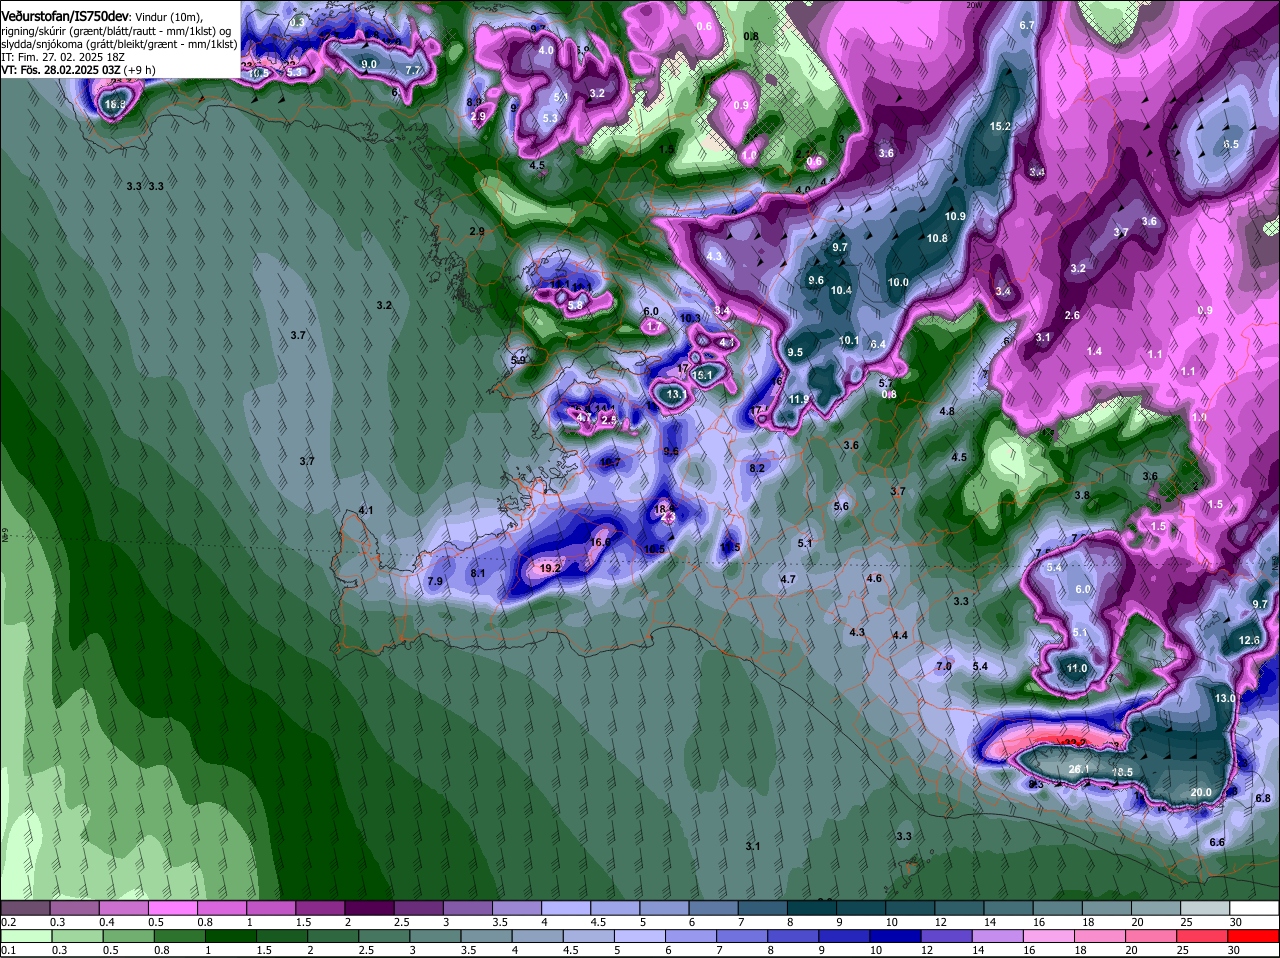This screenshot has height=958, width=1280.
Task: Click the 8.2 value on the map
Action: [x=757, y=468]
